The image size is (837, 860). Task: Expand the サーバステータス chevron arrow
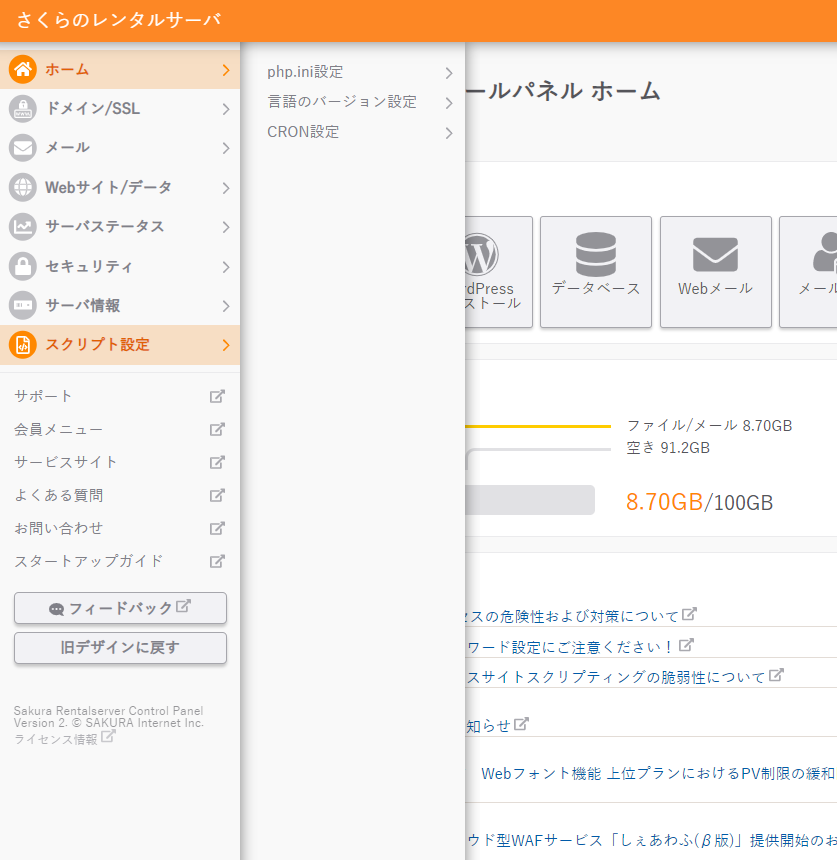point(226,227)
